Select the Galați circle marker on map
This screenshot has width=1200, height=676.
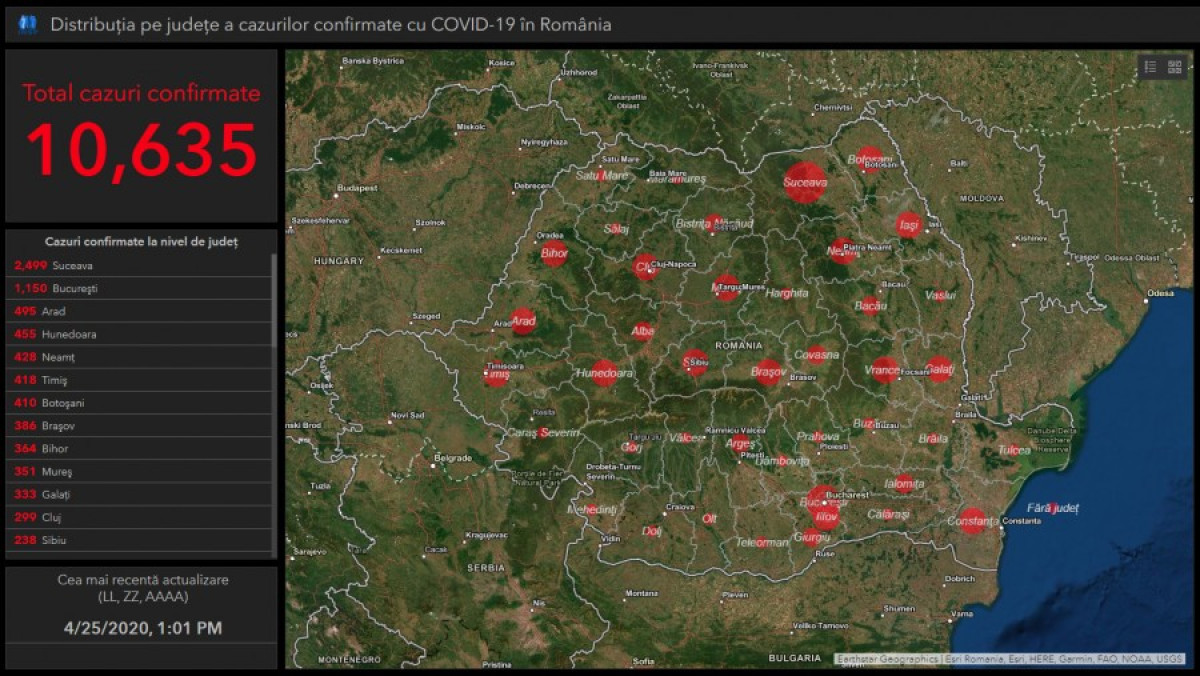coord(939,370)
